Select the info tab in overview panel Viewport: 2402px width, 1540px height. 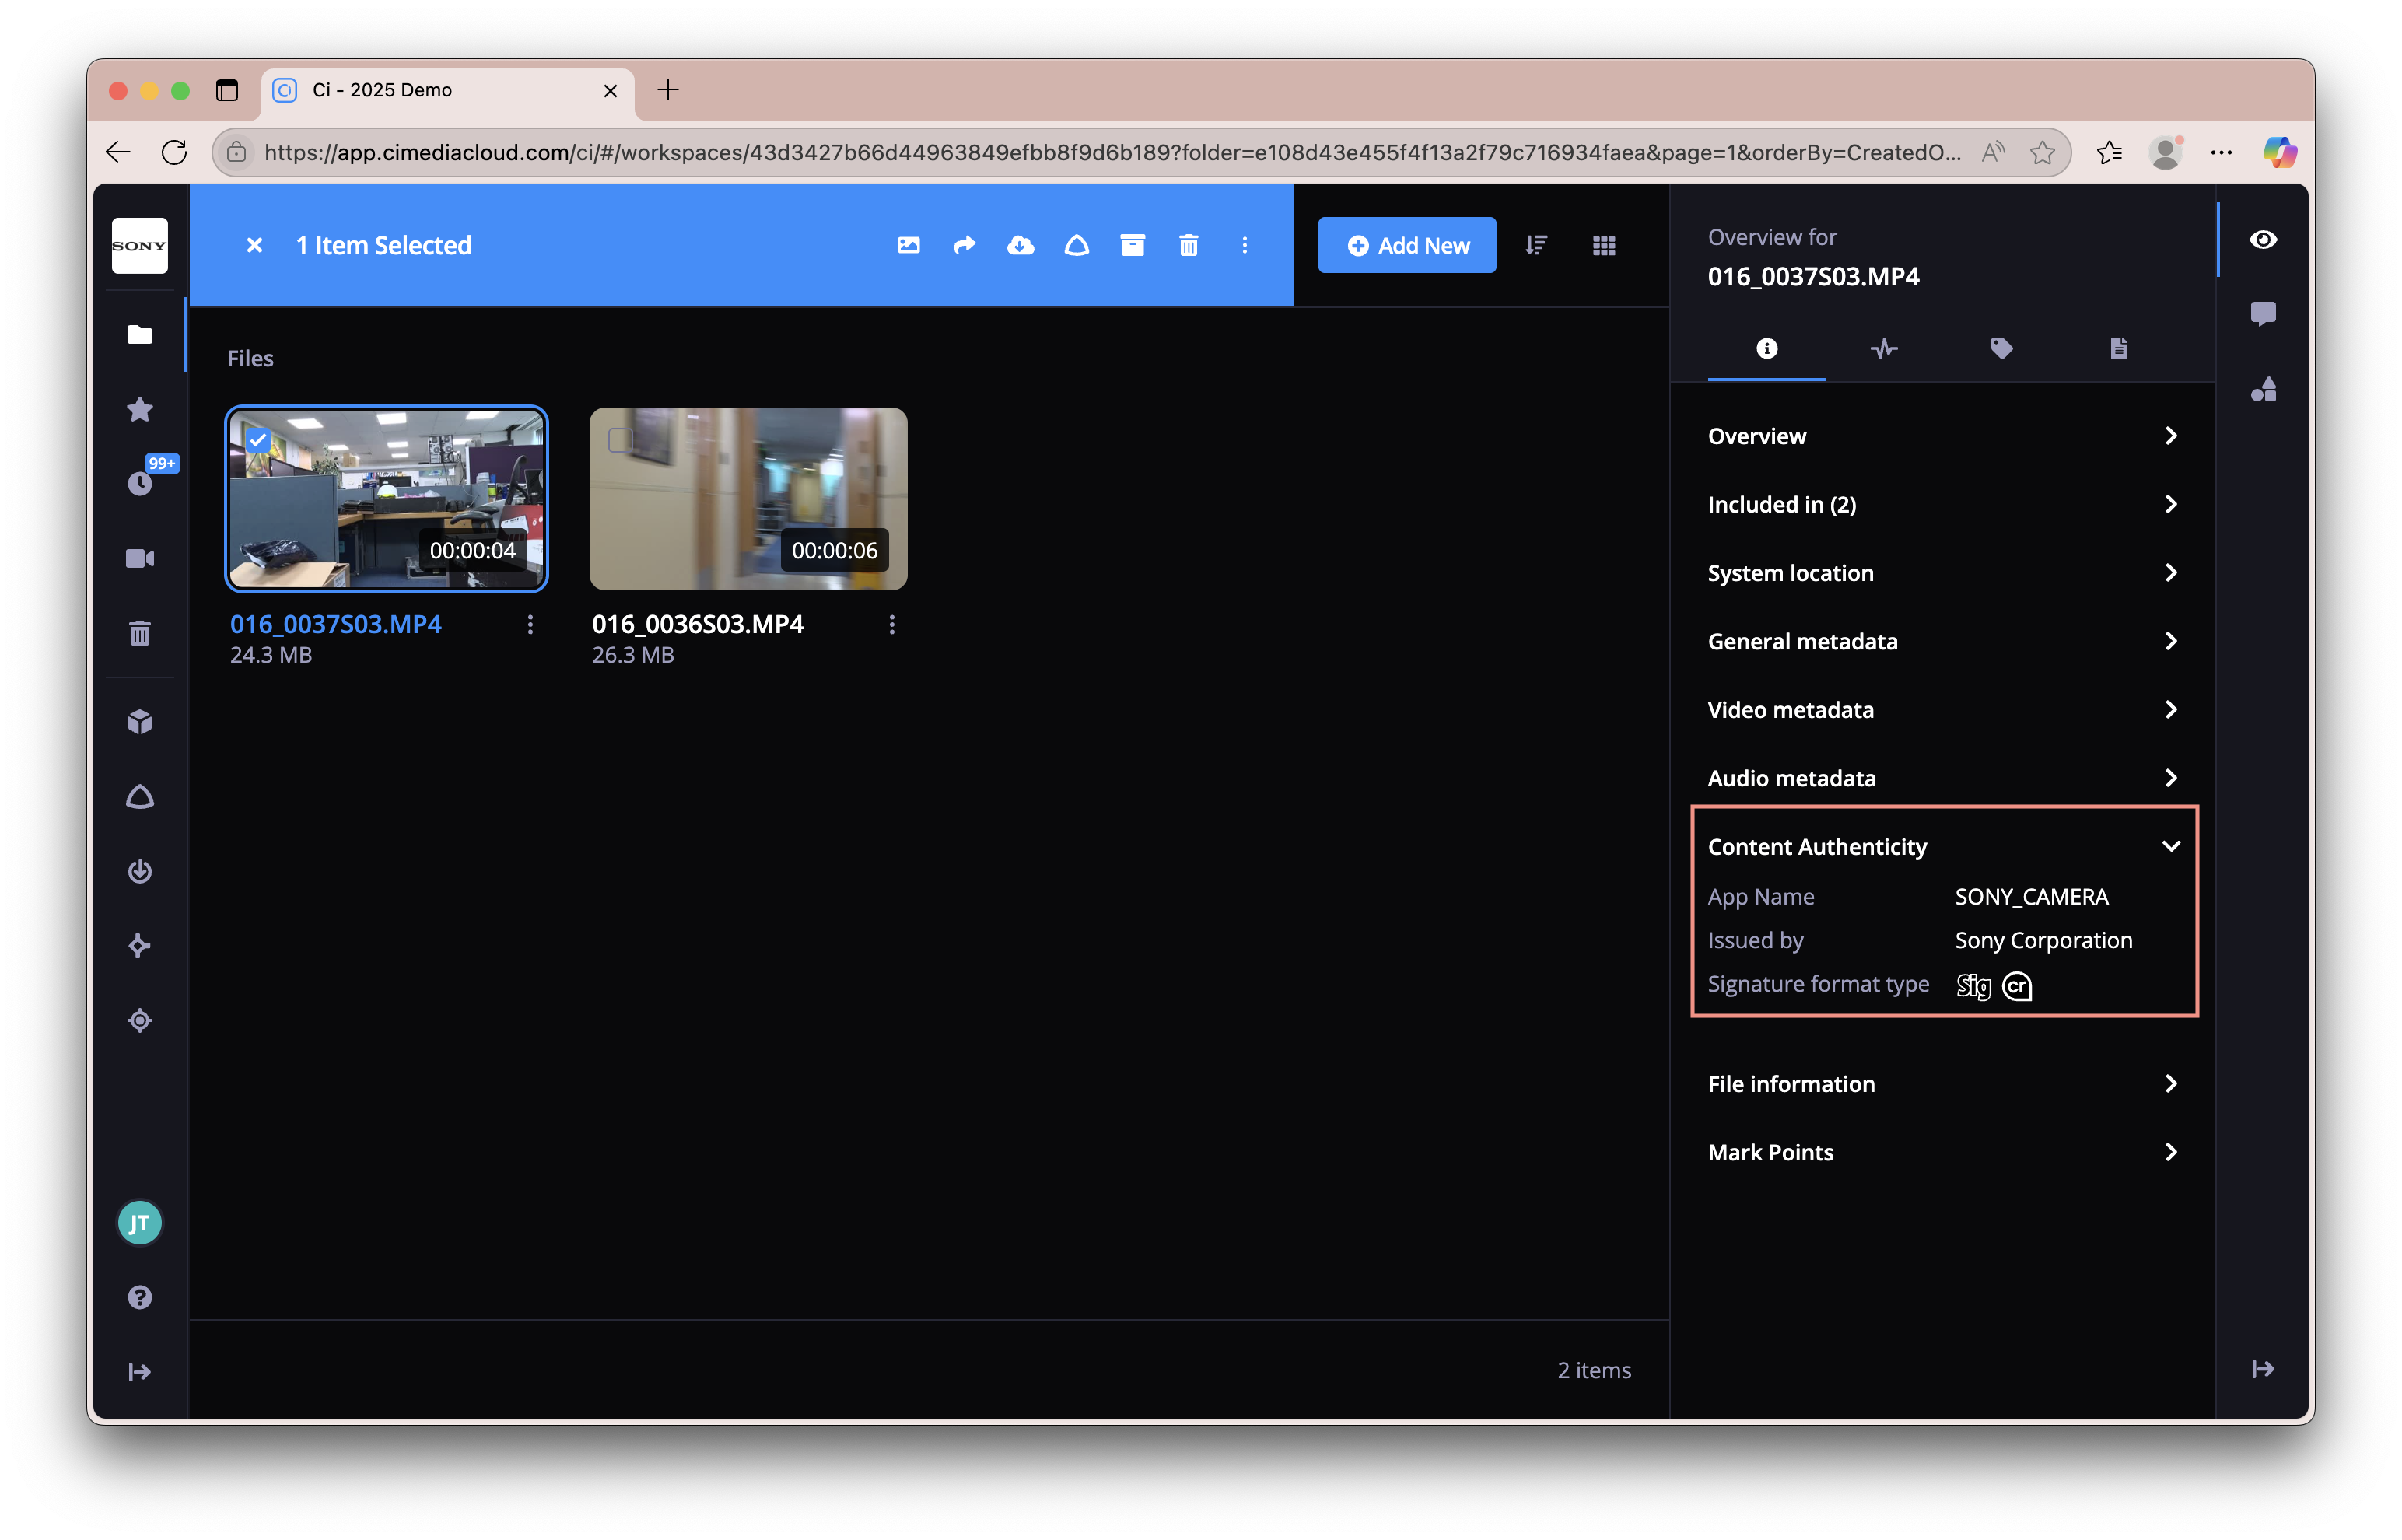[1767, 348]
